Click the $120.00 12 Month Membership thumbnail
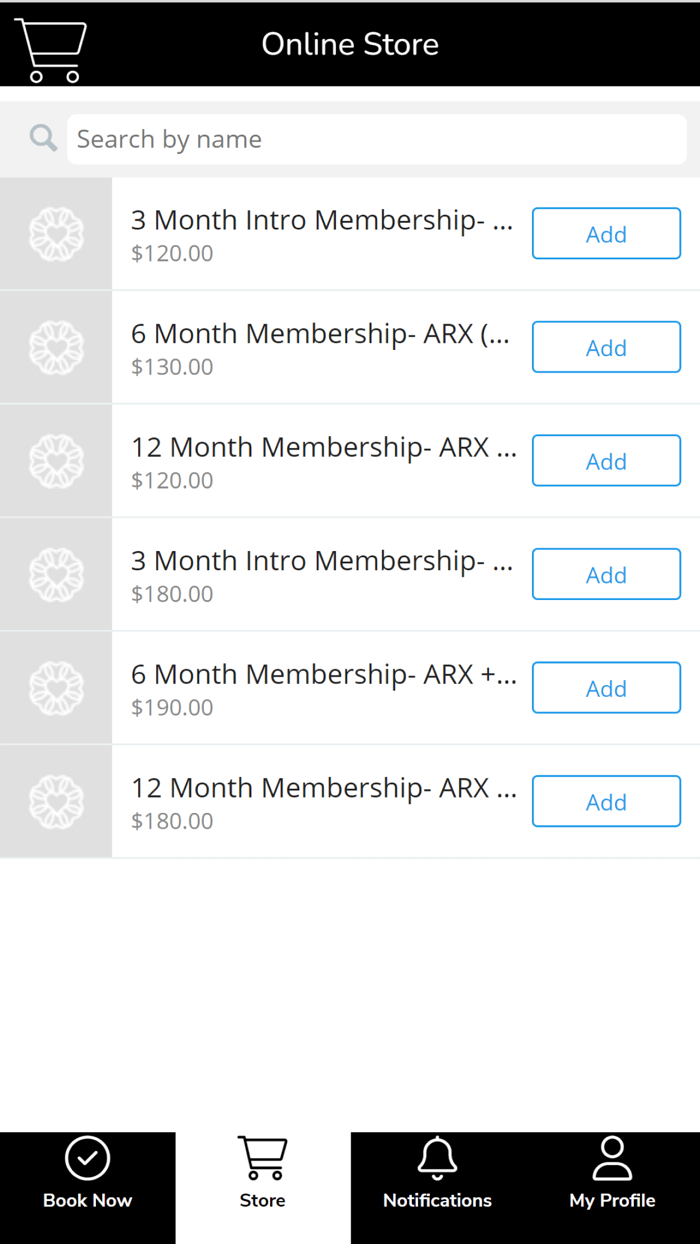Image resolution: width=700 pixels, height=1244 pixels. pyautogui.click(x=56, y=461)
